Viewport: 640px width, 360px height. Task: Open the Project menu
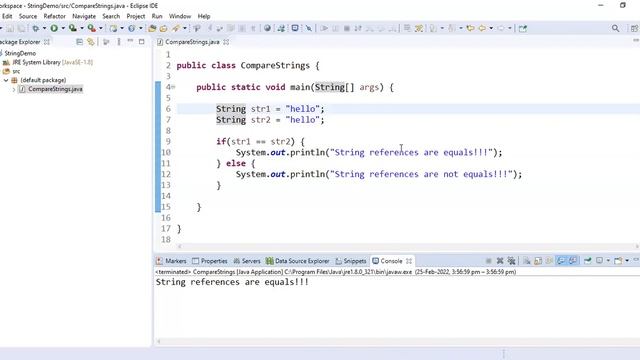pos(136,16)
